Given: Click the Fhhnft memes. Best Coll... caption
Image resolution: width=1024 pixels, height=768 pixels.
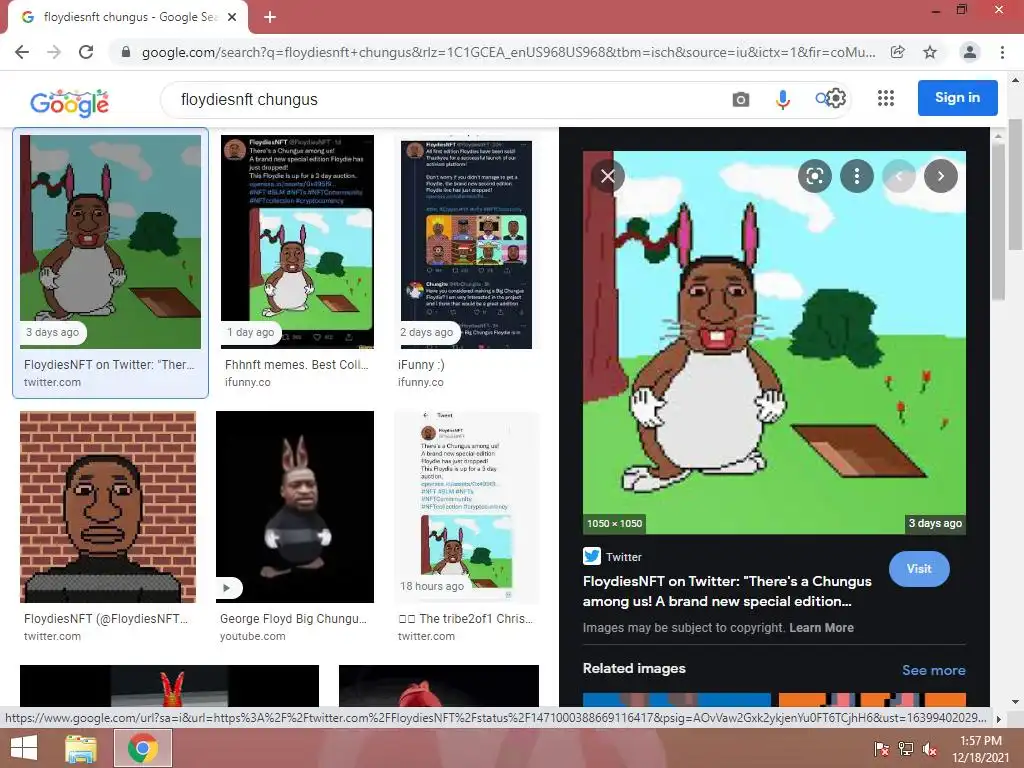Looking at the screenshot, I should pos(296,364).
